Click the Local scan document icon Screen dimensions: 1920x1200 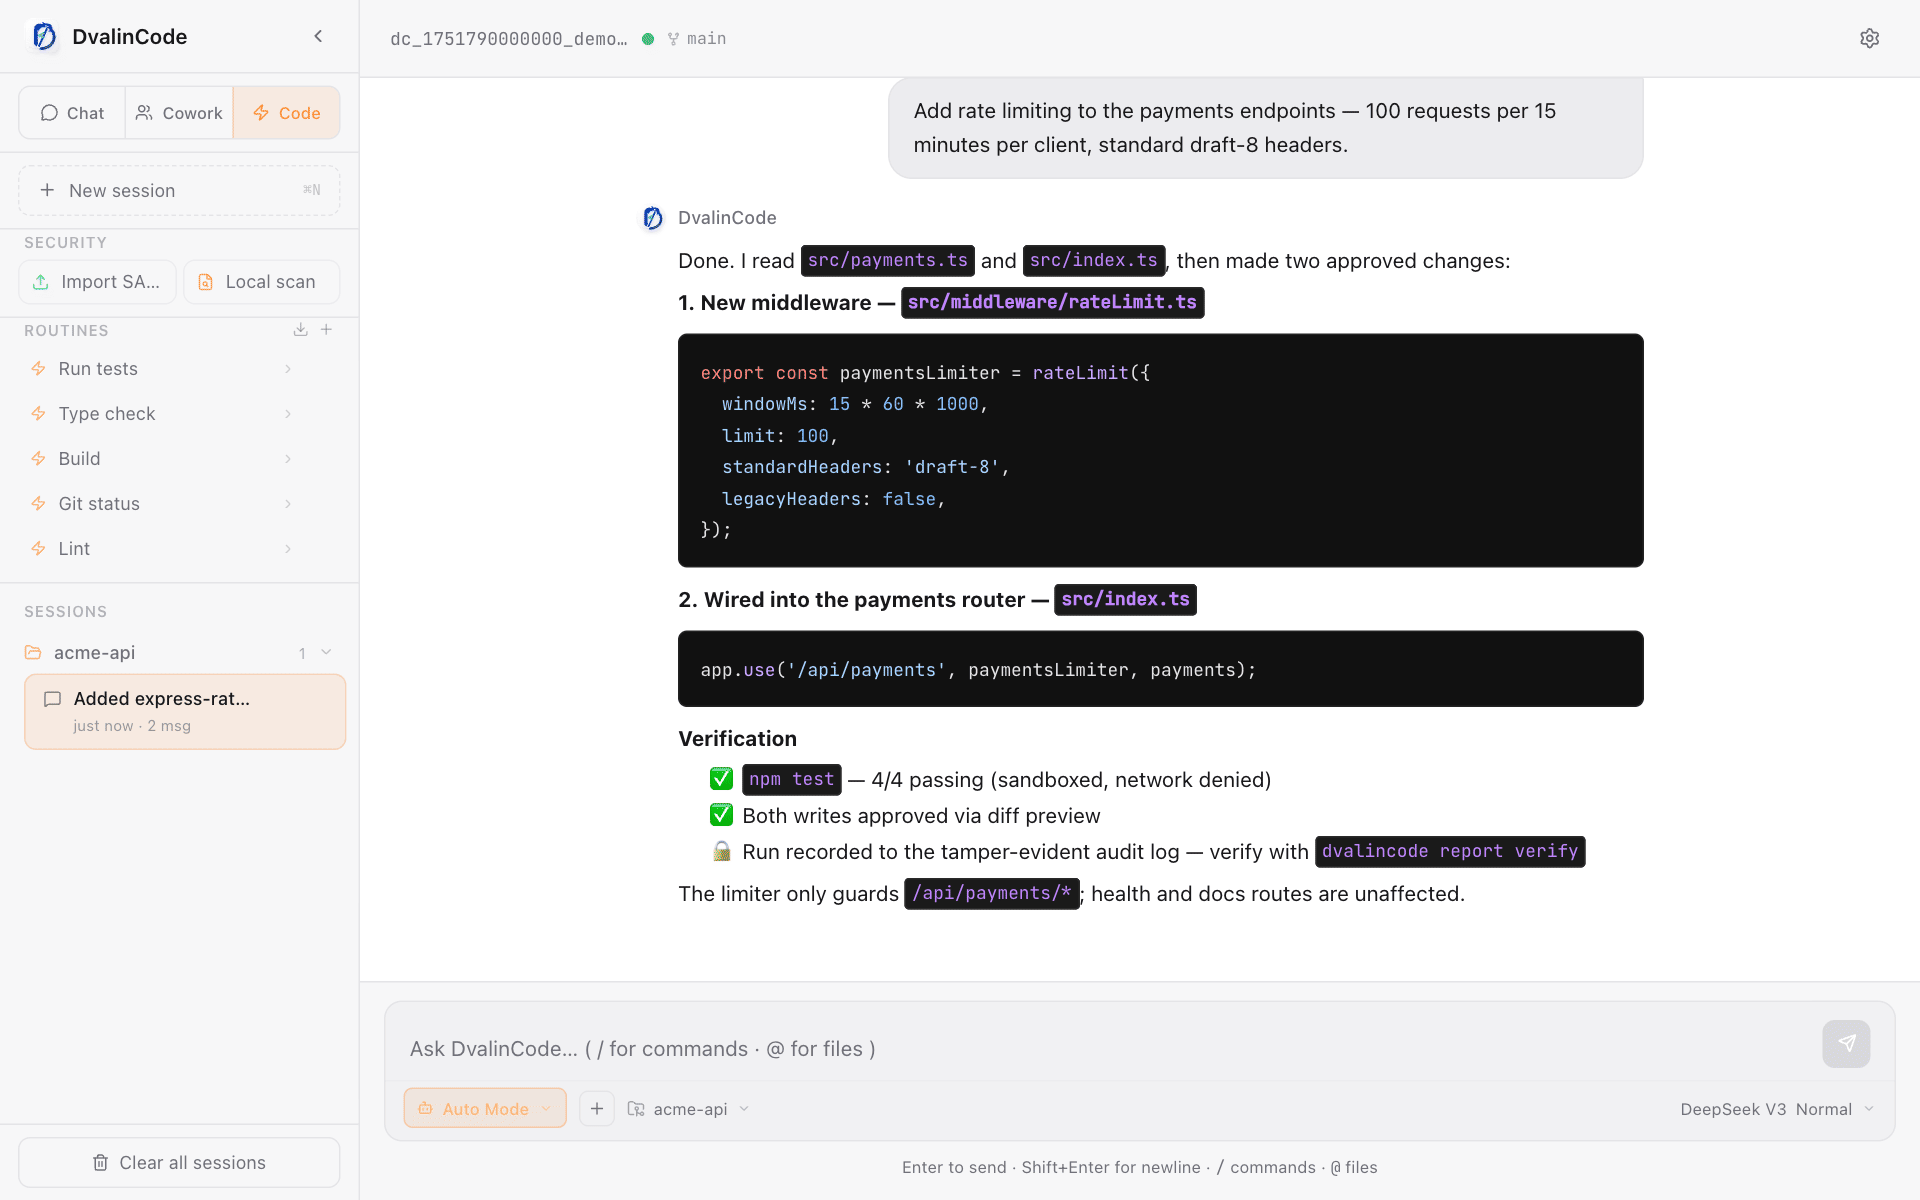[x=205, y=282]
